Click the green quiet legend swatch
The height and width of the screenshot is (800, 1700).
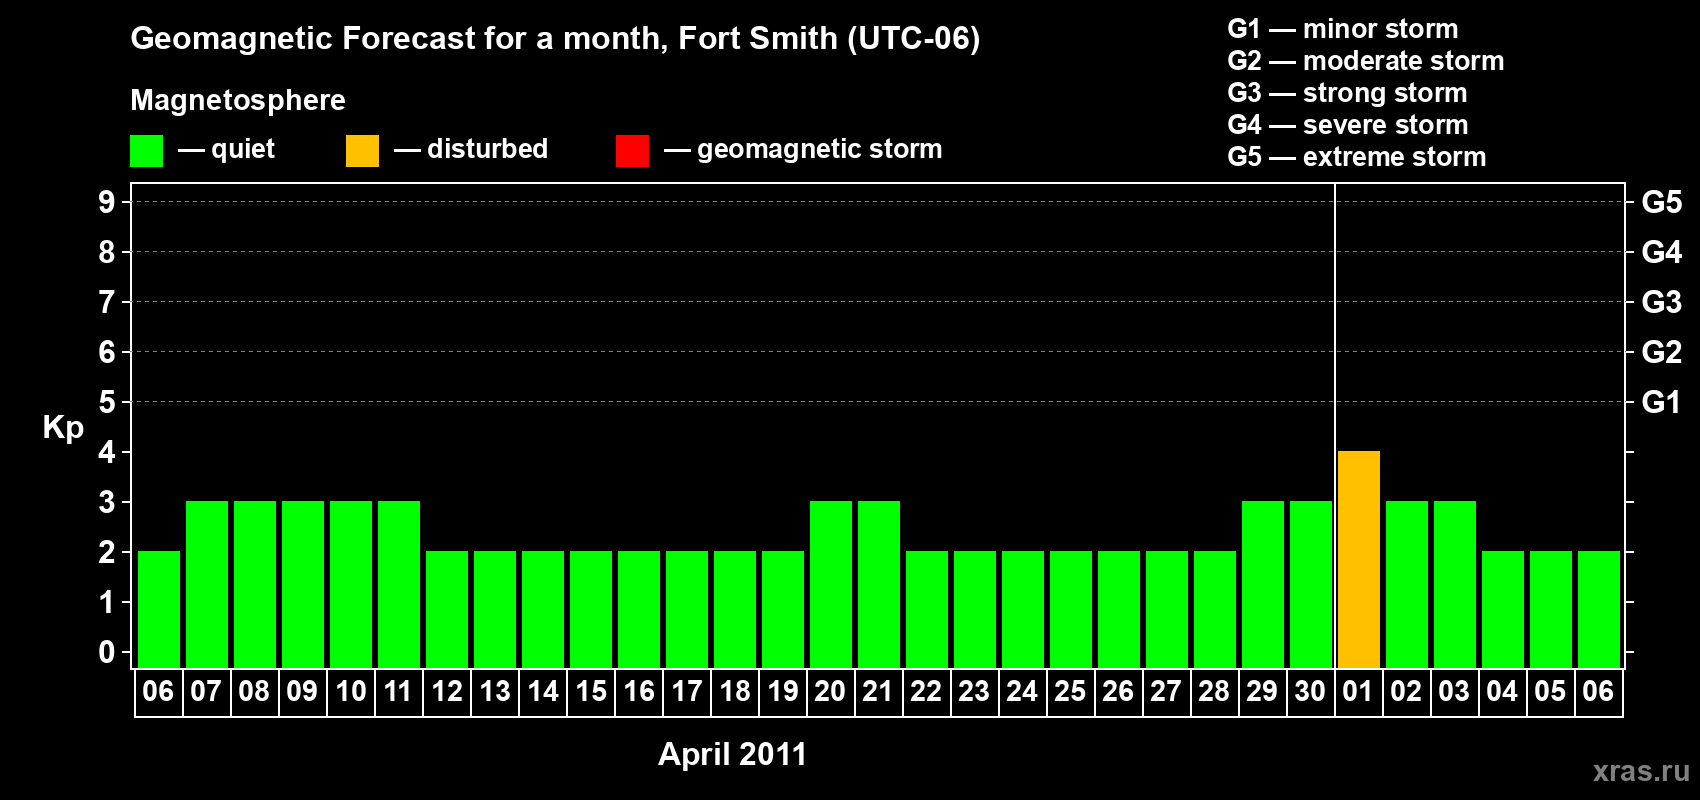pyautogui.click(x=146, y=151)
